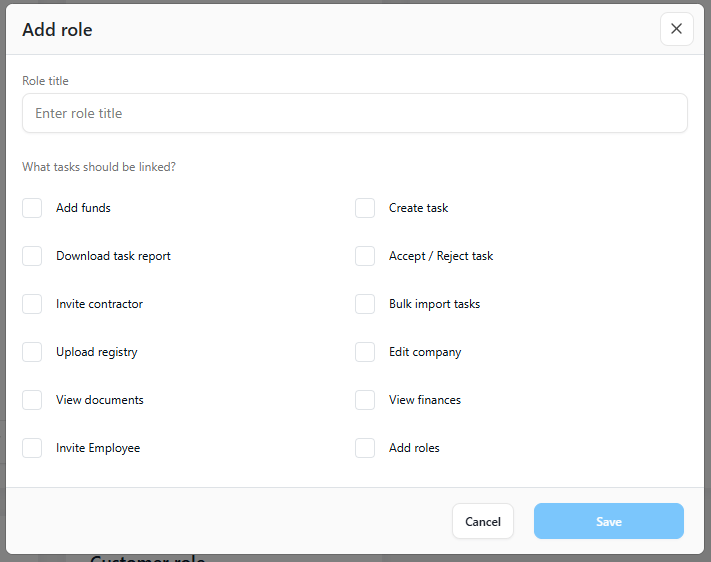Save the new role
Viewport: 711px width, 562px height.
(x=609, y=521)
